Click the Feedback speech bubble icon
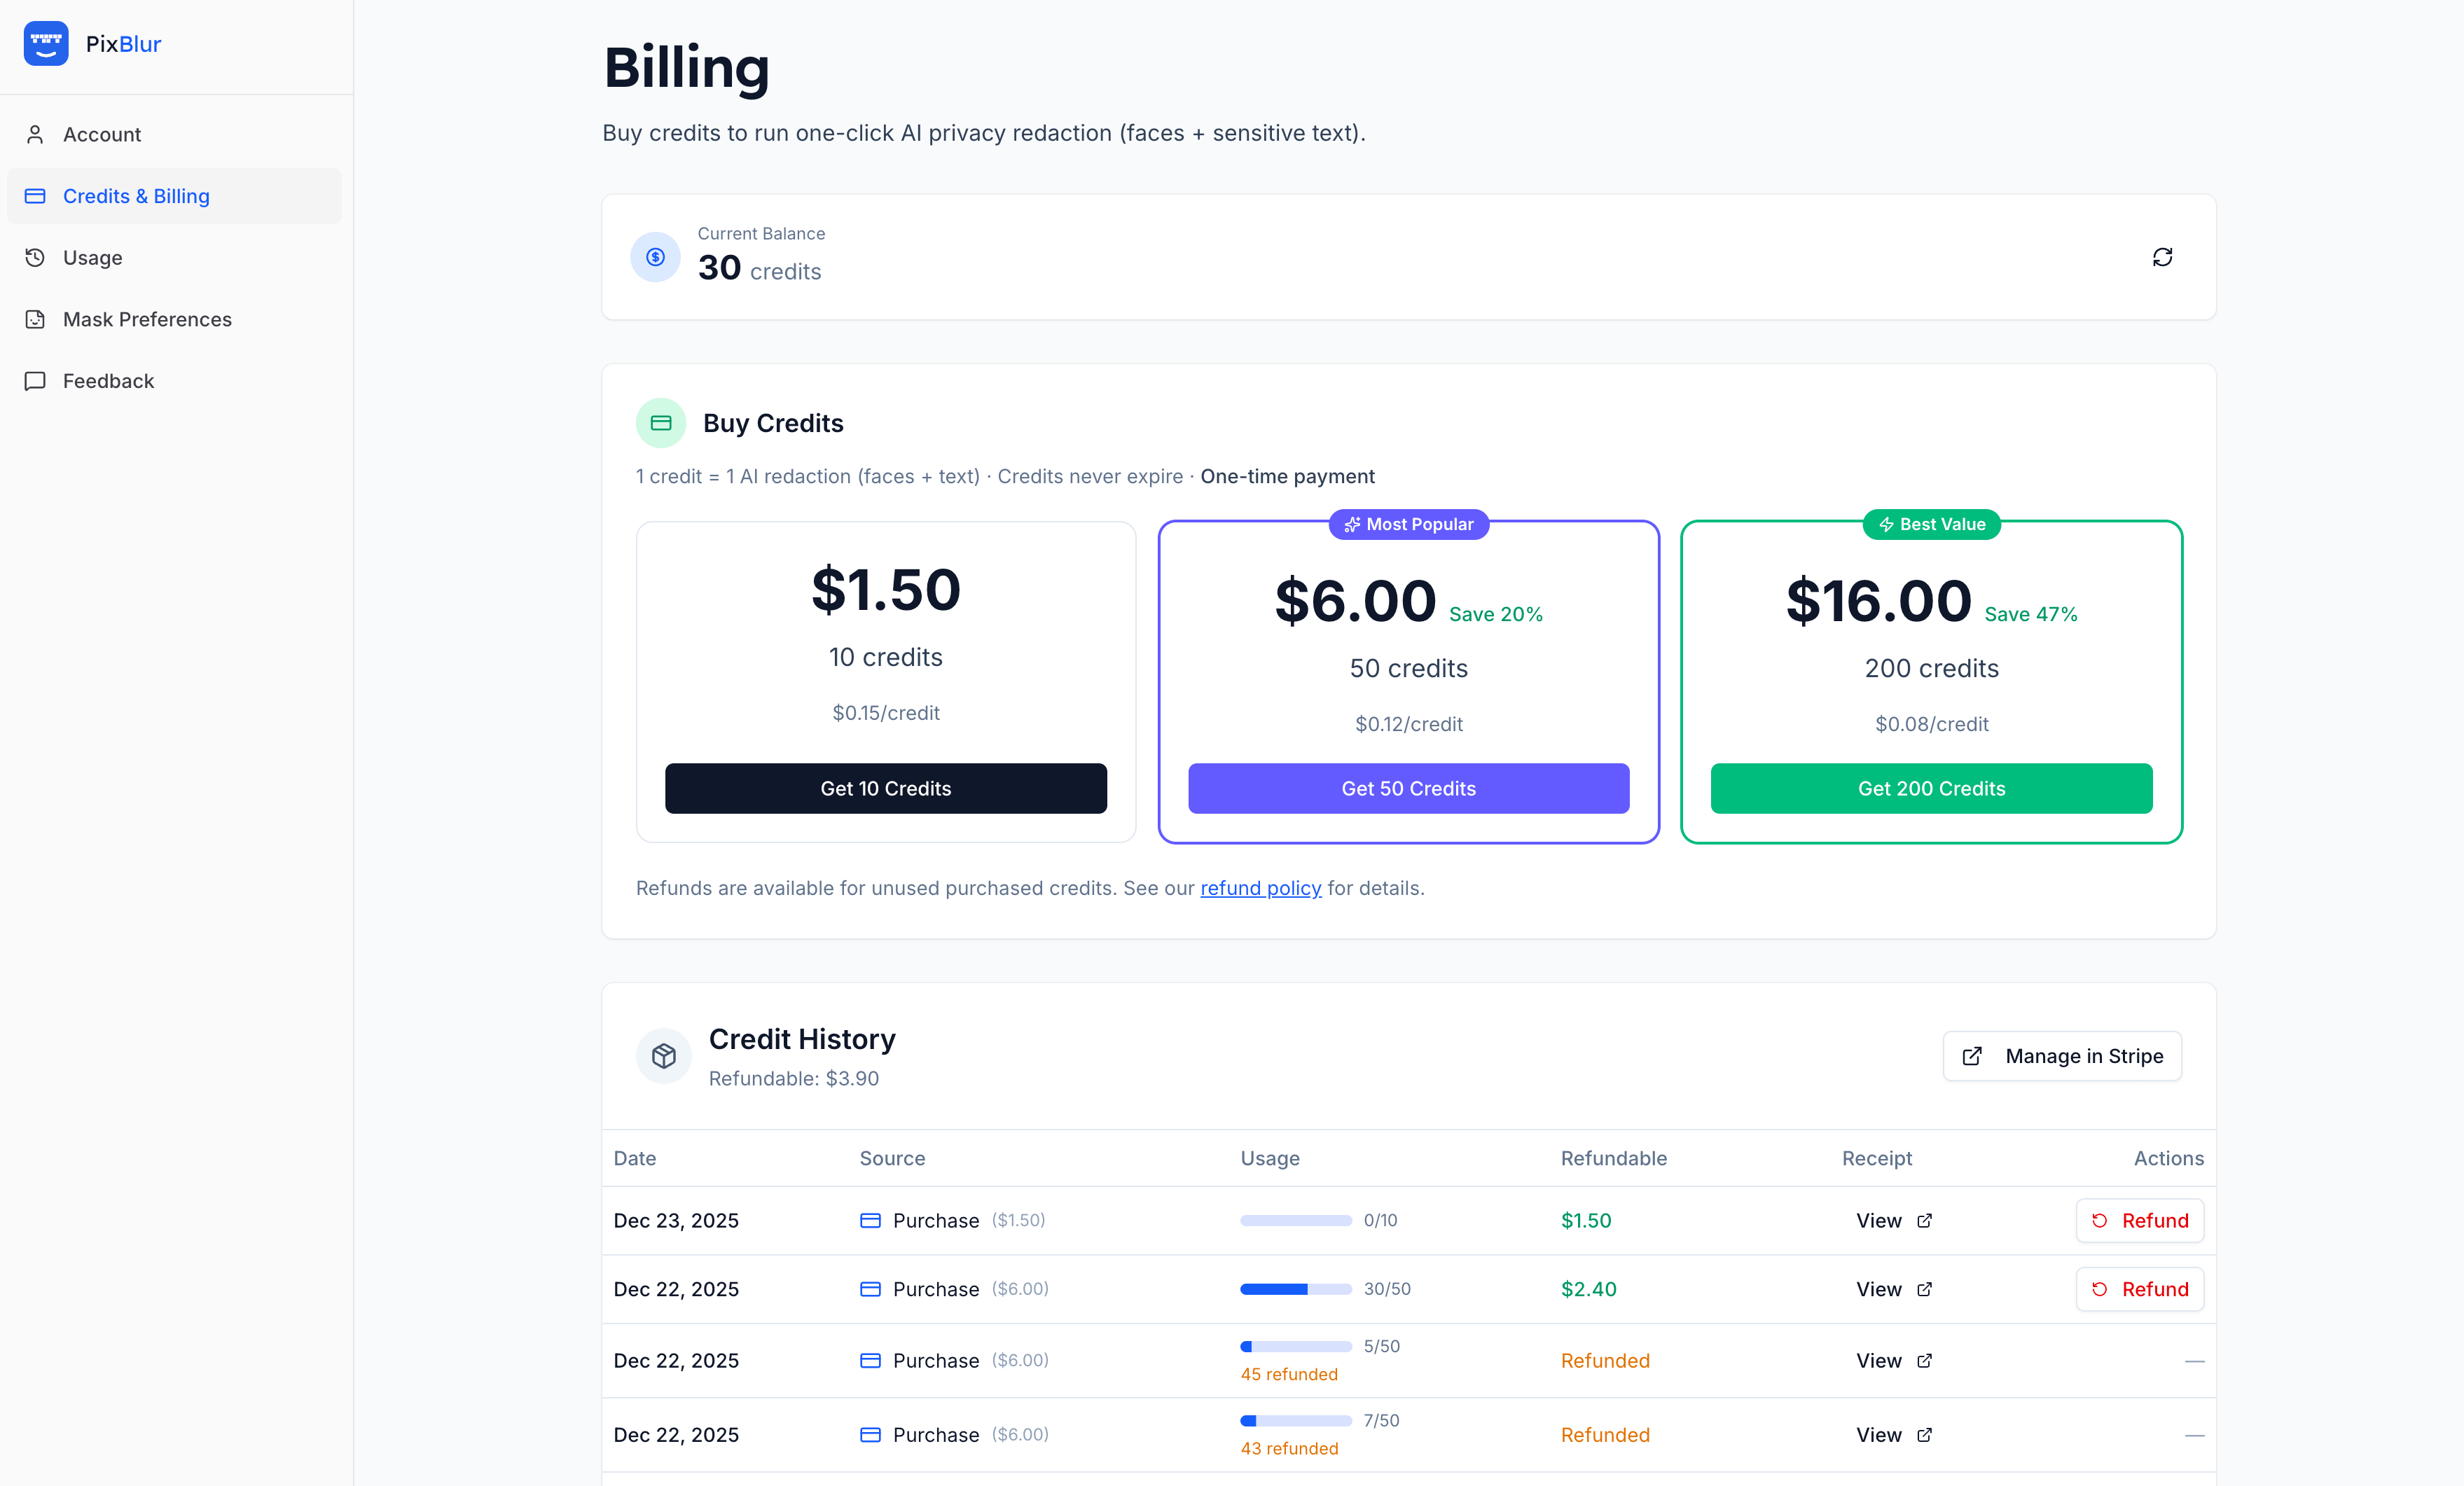Viewport: 2464px width, 1486px height. pos(36,381)
